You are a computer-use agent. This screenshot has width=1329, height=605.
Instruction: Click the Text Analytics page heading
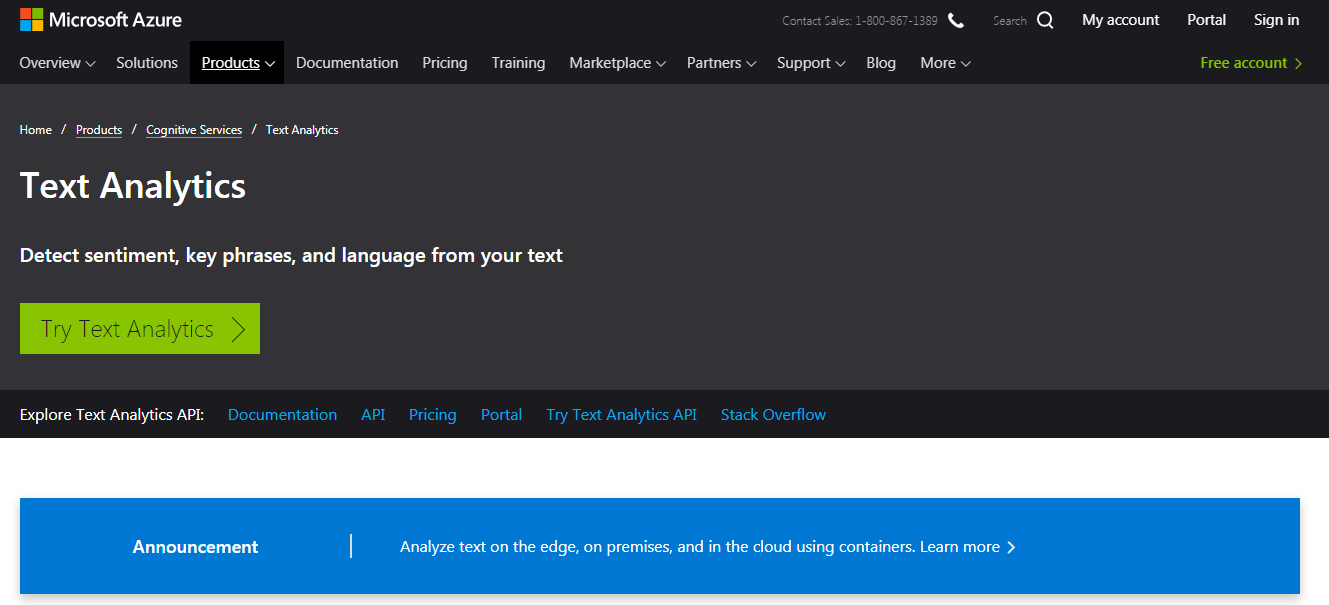[133, 187]
